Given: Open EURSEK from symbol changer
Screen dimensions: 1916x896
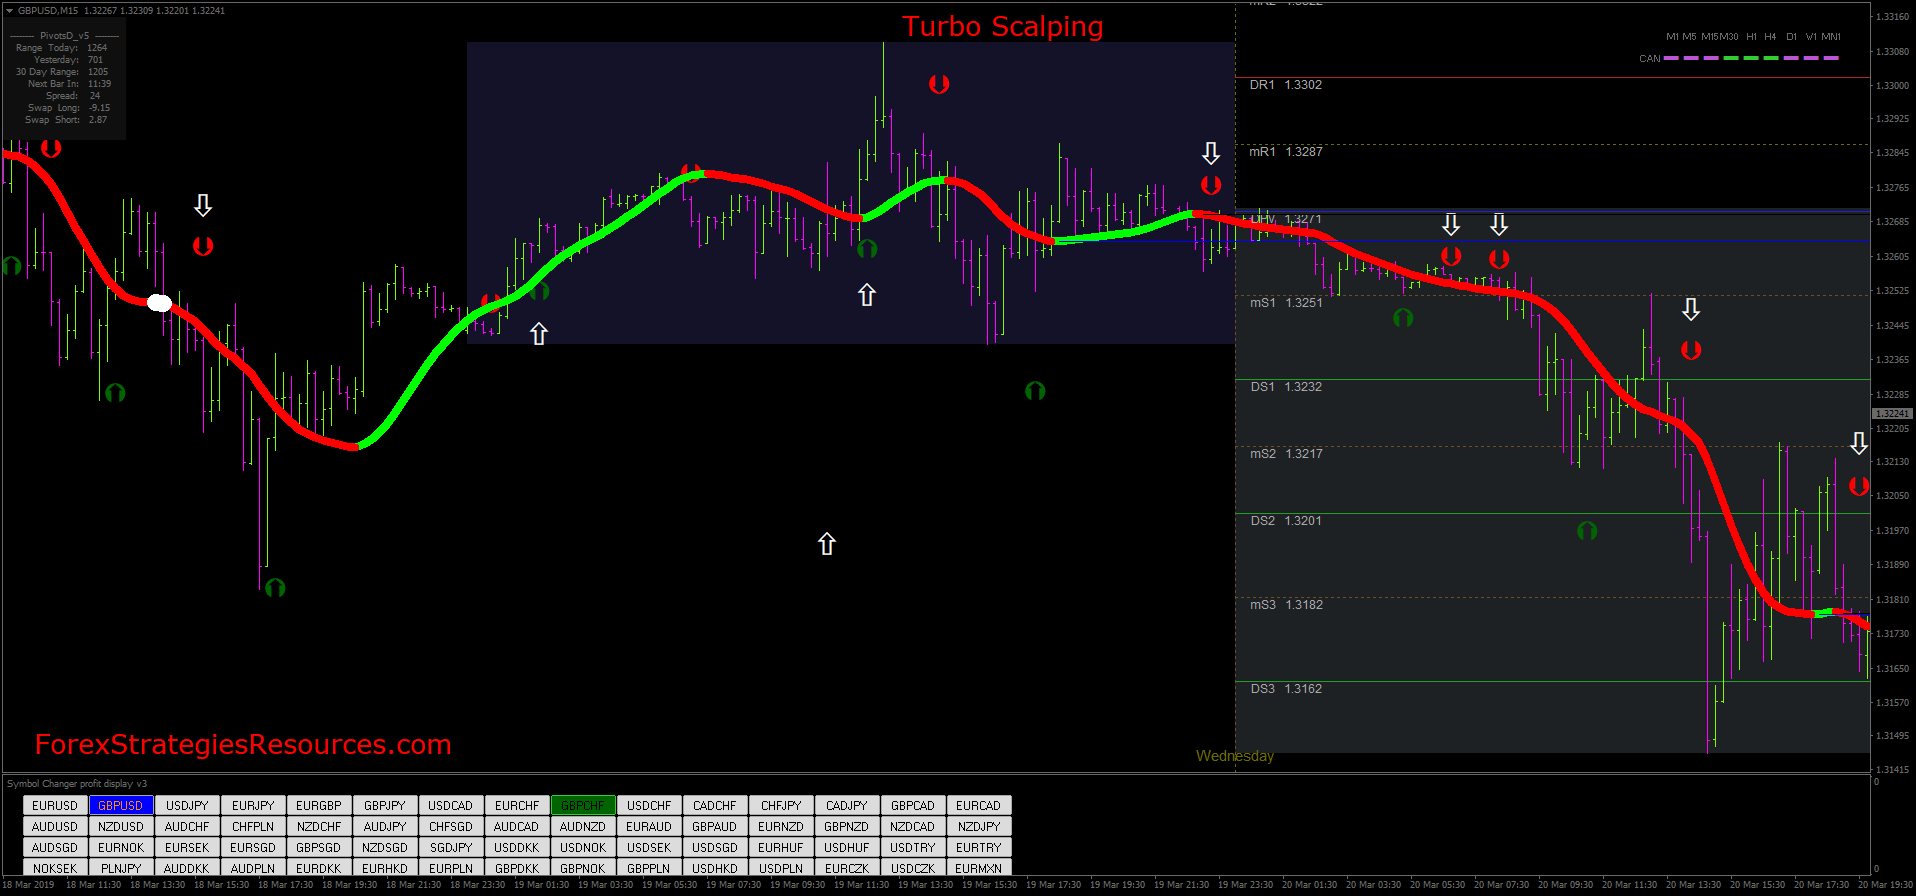Looking at the screenshot, I should [187, 848].
